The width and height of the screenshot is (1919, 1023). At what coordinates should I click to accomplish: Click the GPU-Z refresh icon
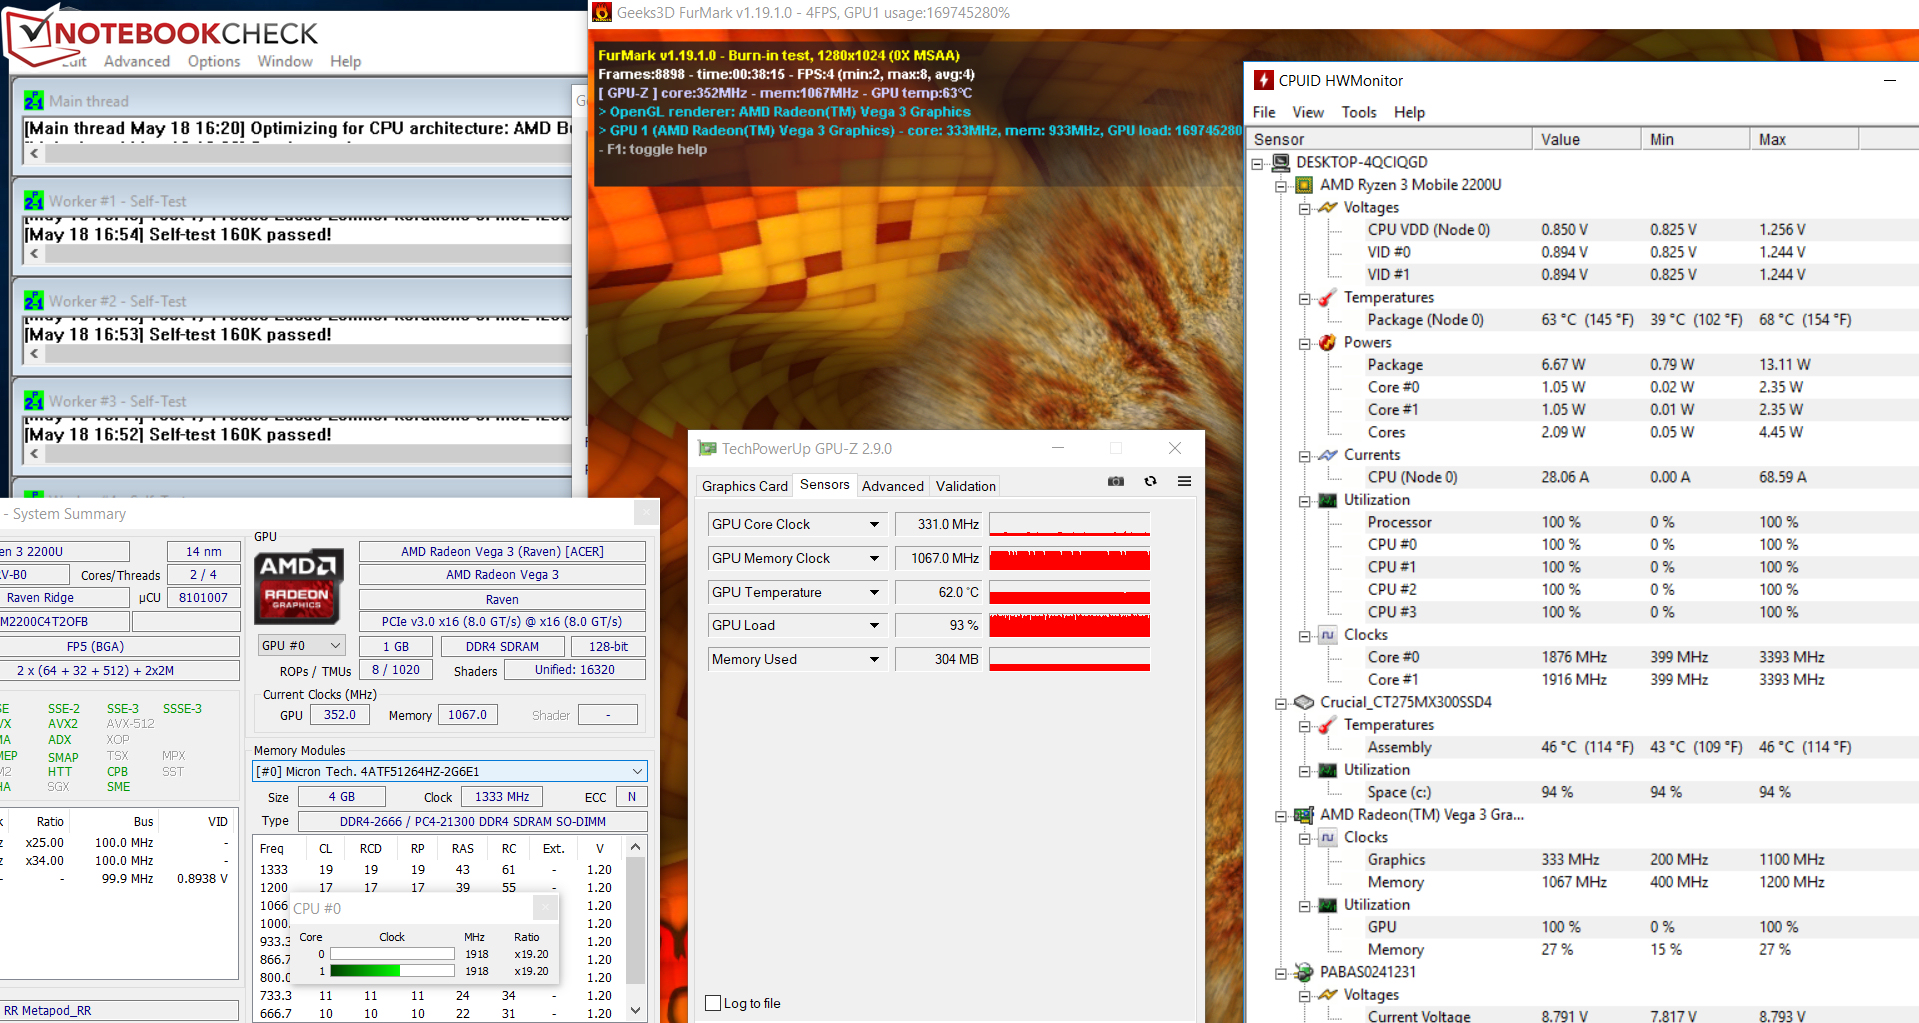(1151, 482)
